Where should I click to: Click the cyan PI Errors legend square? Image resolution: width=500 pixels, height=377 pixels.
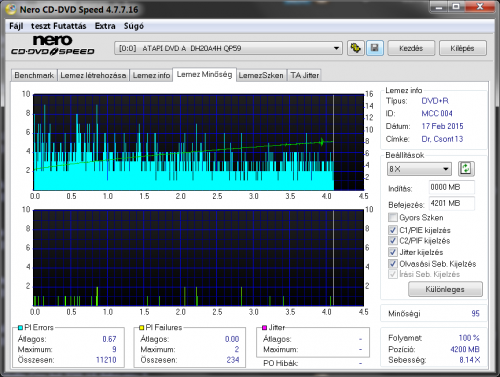[20, 328]
